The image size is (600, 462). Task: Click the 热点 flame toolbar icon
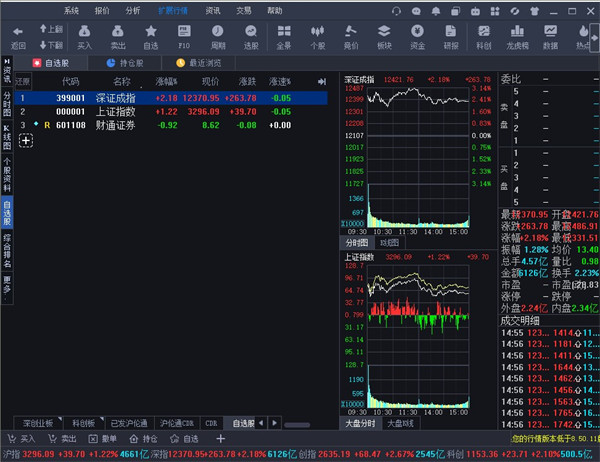tap(583, 31)
